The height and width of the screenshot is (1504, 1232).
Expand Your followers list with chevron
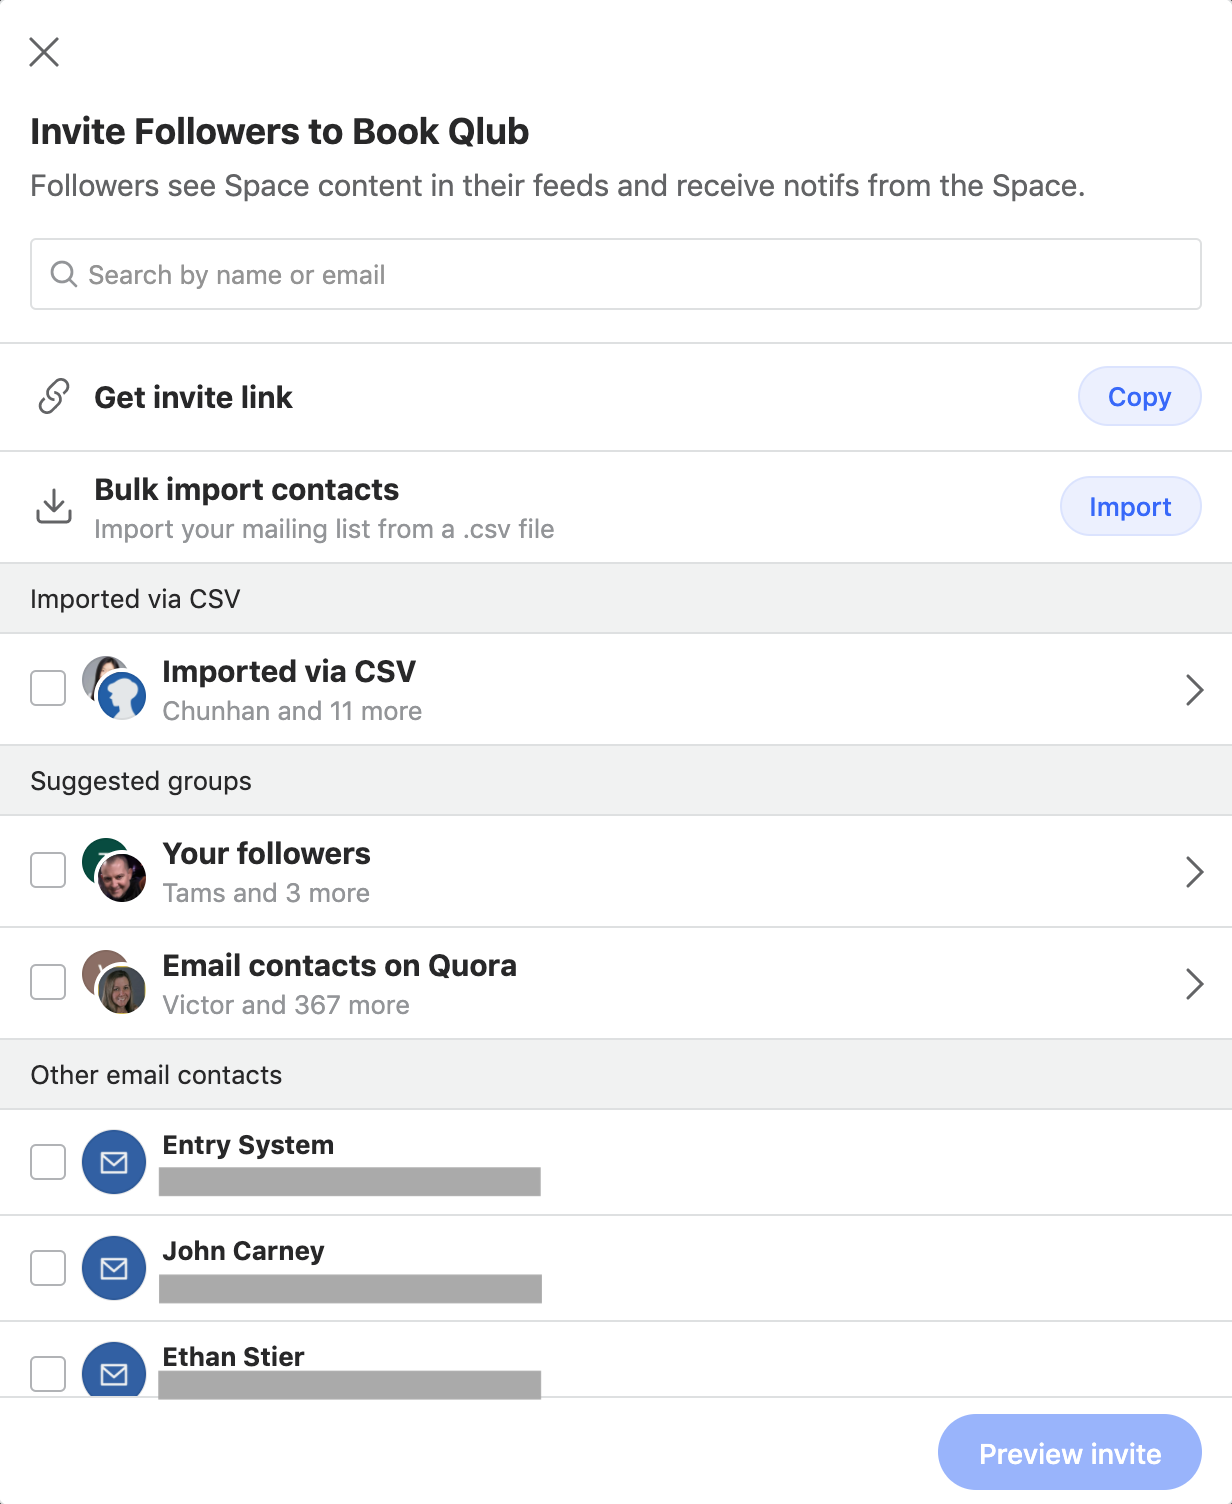[1194, 872]
